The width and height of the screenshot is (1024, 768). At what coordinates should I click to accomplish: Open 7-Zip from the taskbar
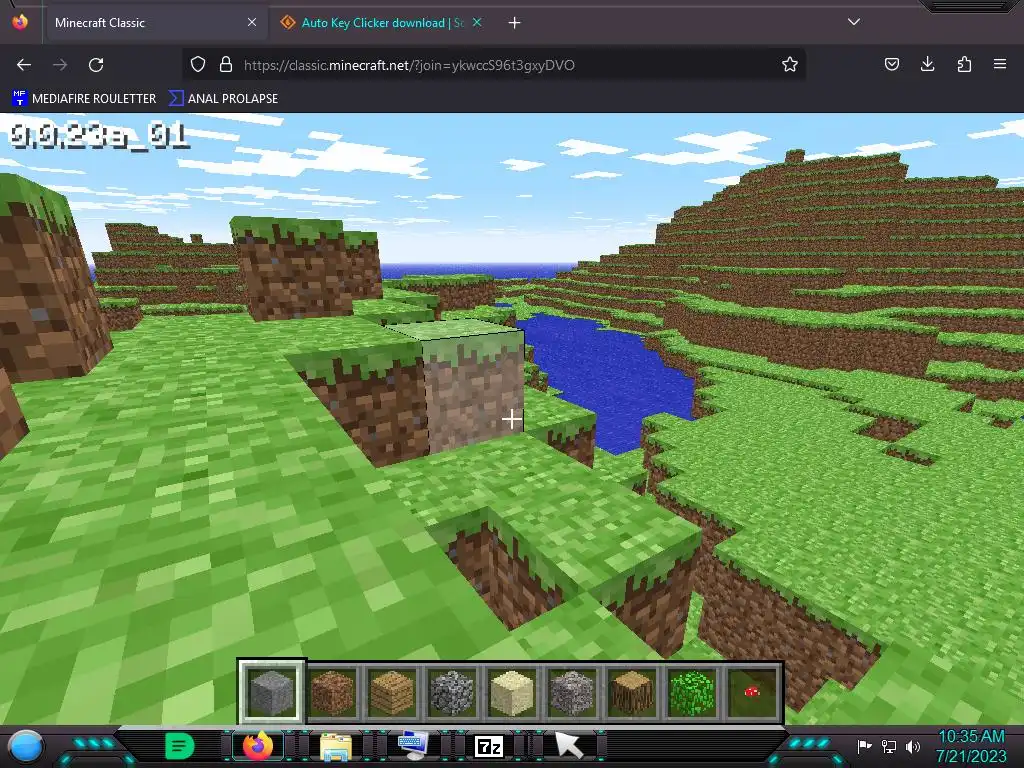click(x=489, y=746)
